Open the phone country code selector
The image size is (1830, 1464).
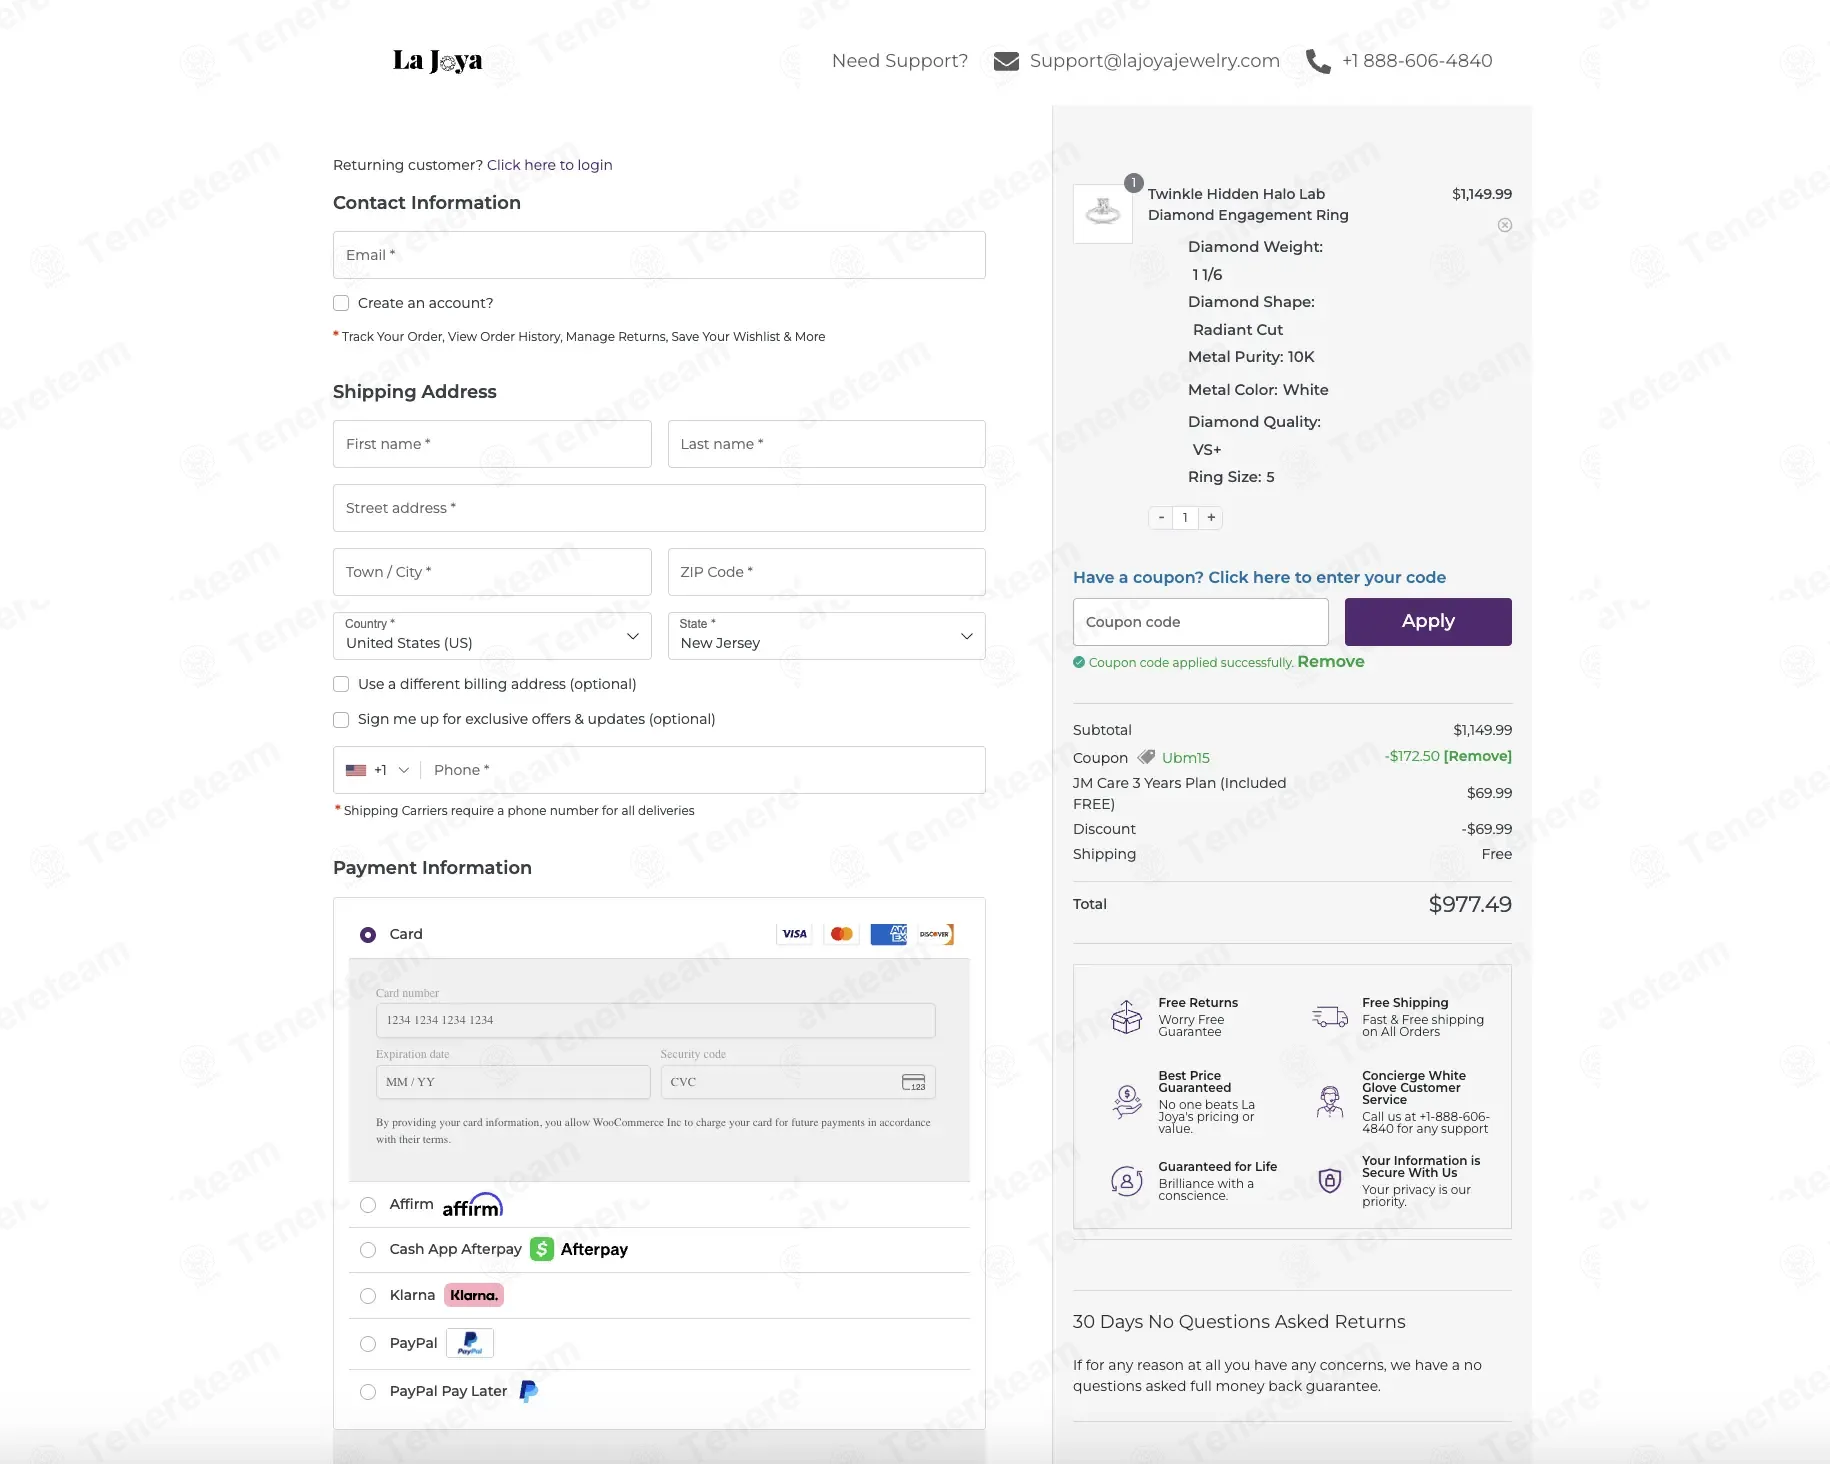[378, 770]
